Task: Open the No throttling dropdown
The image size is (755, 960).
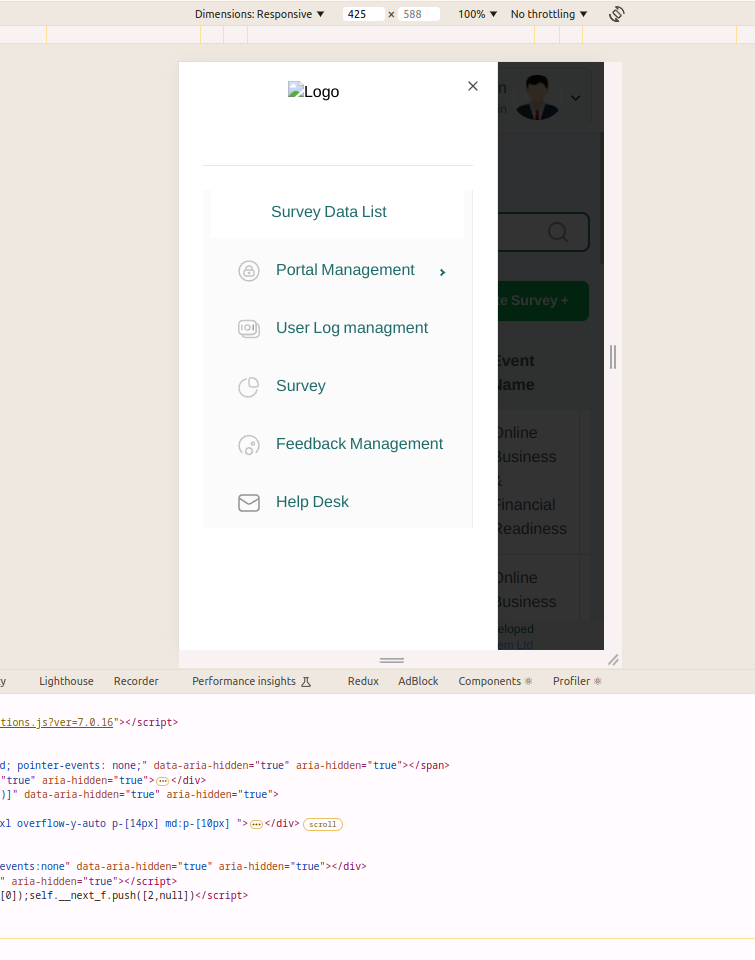Action: coord(549,14)
